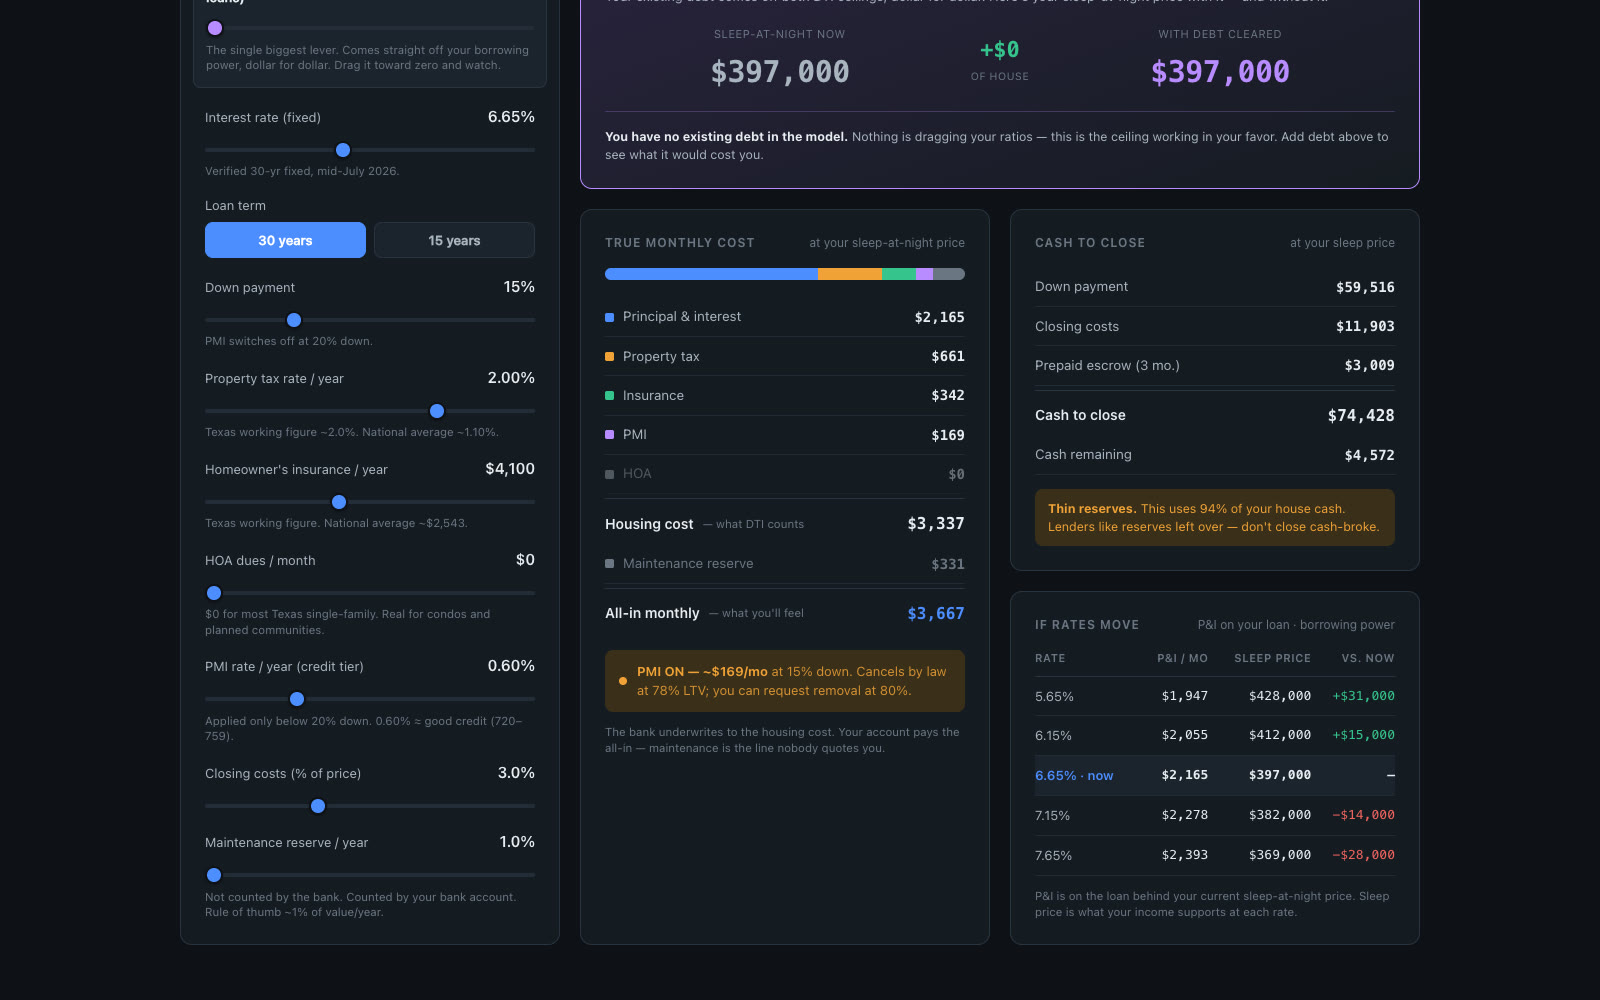The width and height of the screenshot is (1600, 1000).
Task: Click the All-in monthly value $3,667
Action: pos(936,613)
